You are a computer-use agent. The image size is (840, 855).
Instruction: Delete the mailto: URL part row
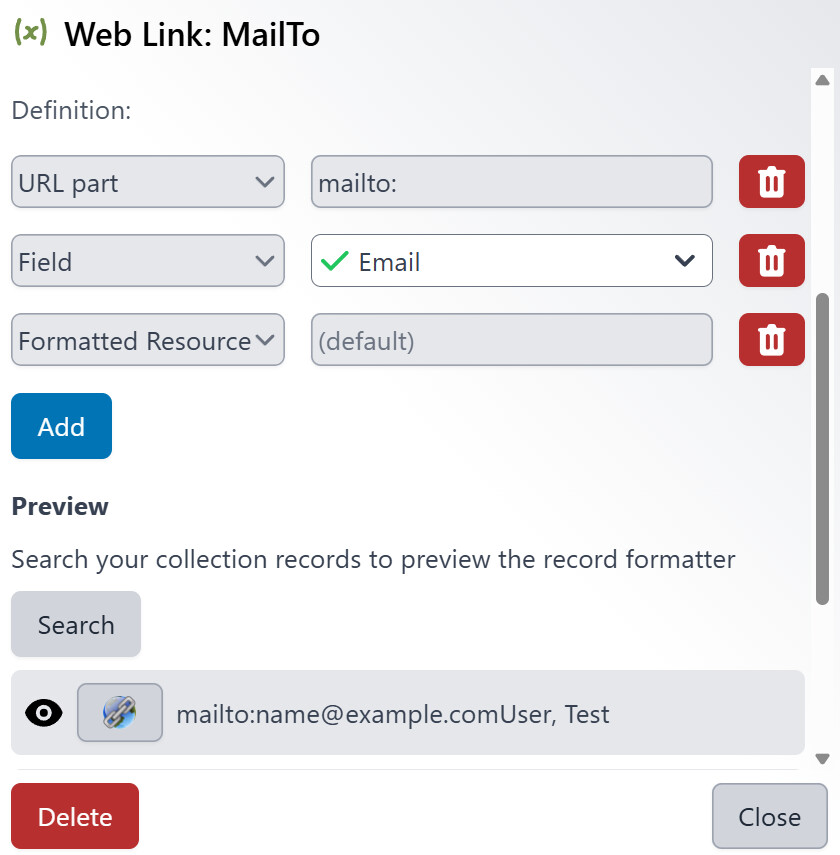[771, 182]
